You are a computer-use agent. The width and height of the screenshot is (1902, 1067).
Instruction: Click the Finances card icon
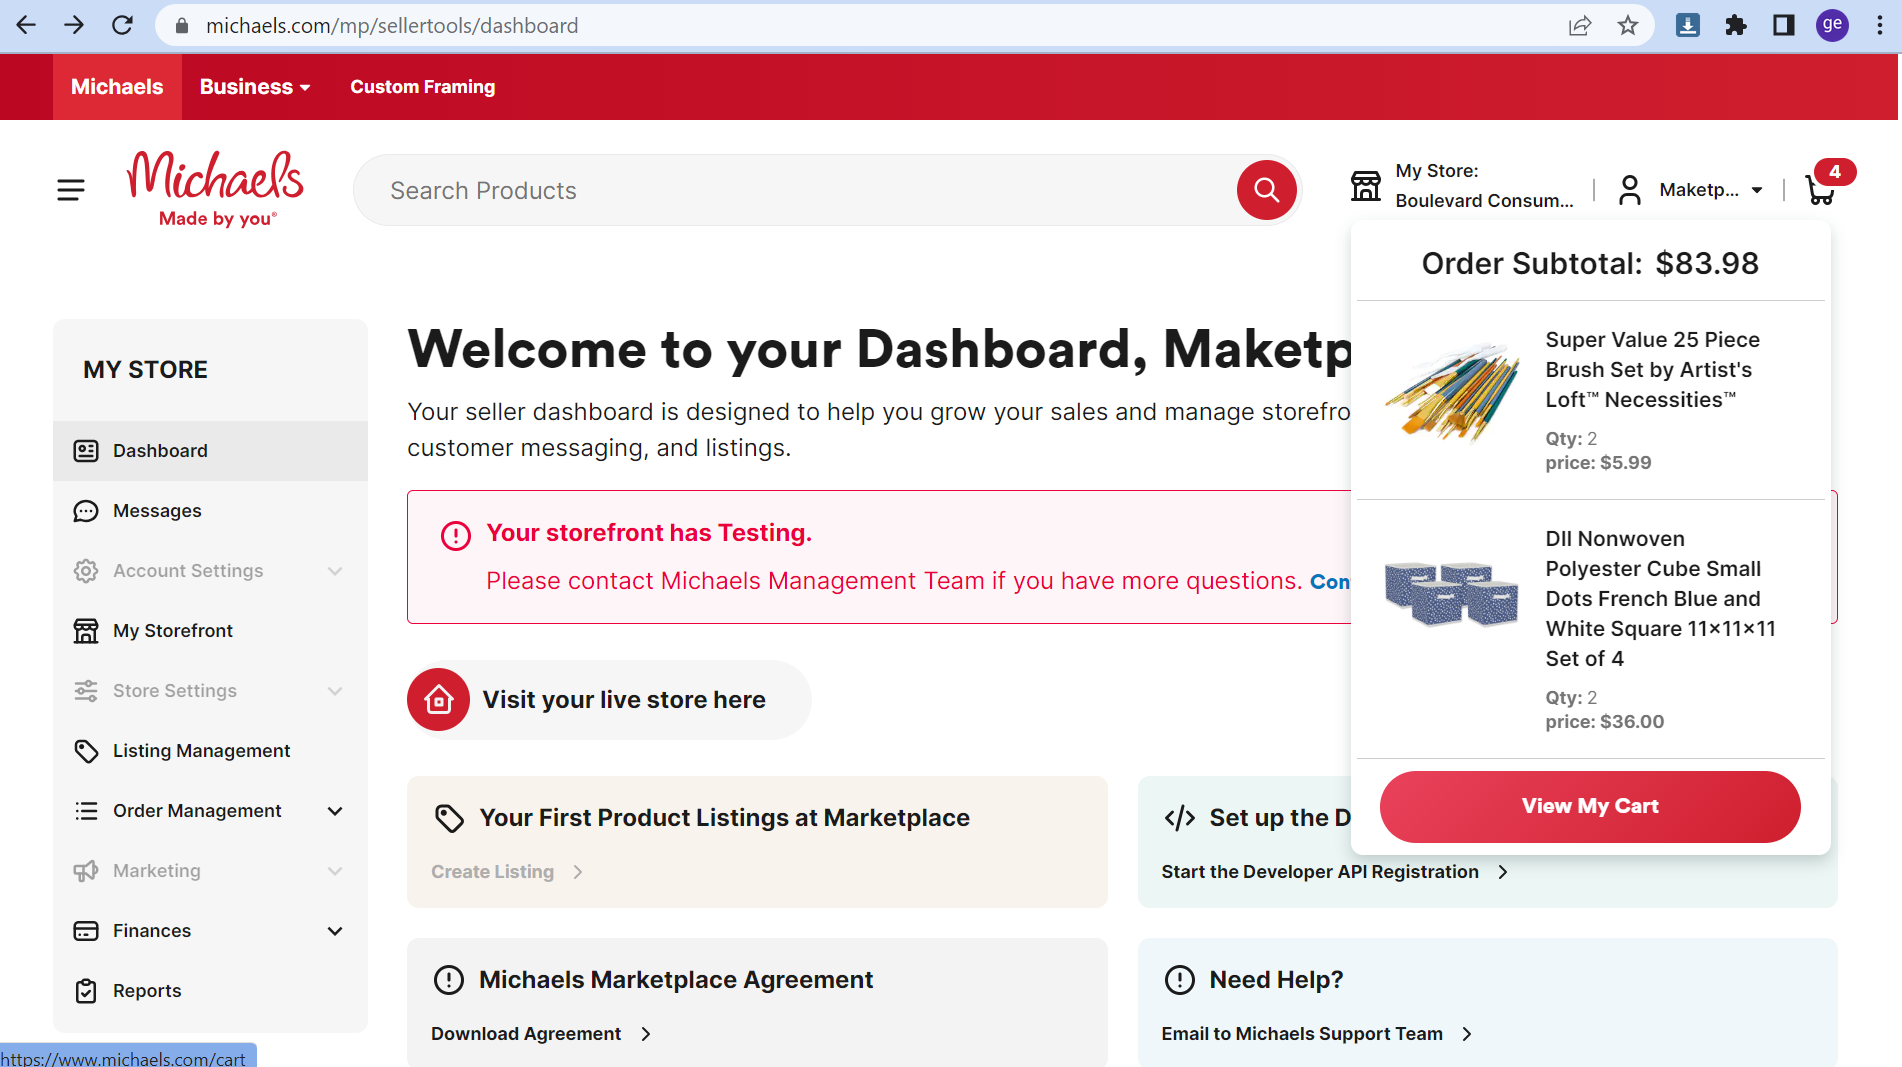point(86,931)
